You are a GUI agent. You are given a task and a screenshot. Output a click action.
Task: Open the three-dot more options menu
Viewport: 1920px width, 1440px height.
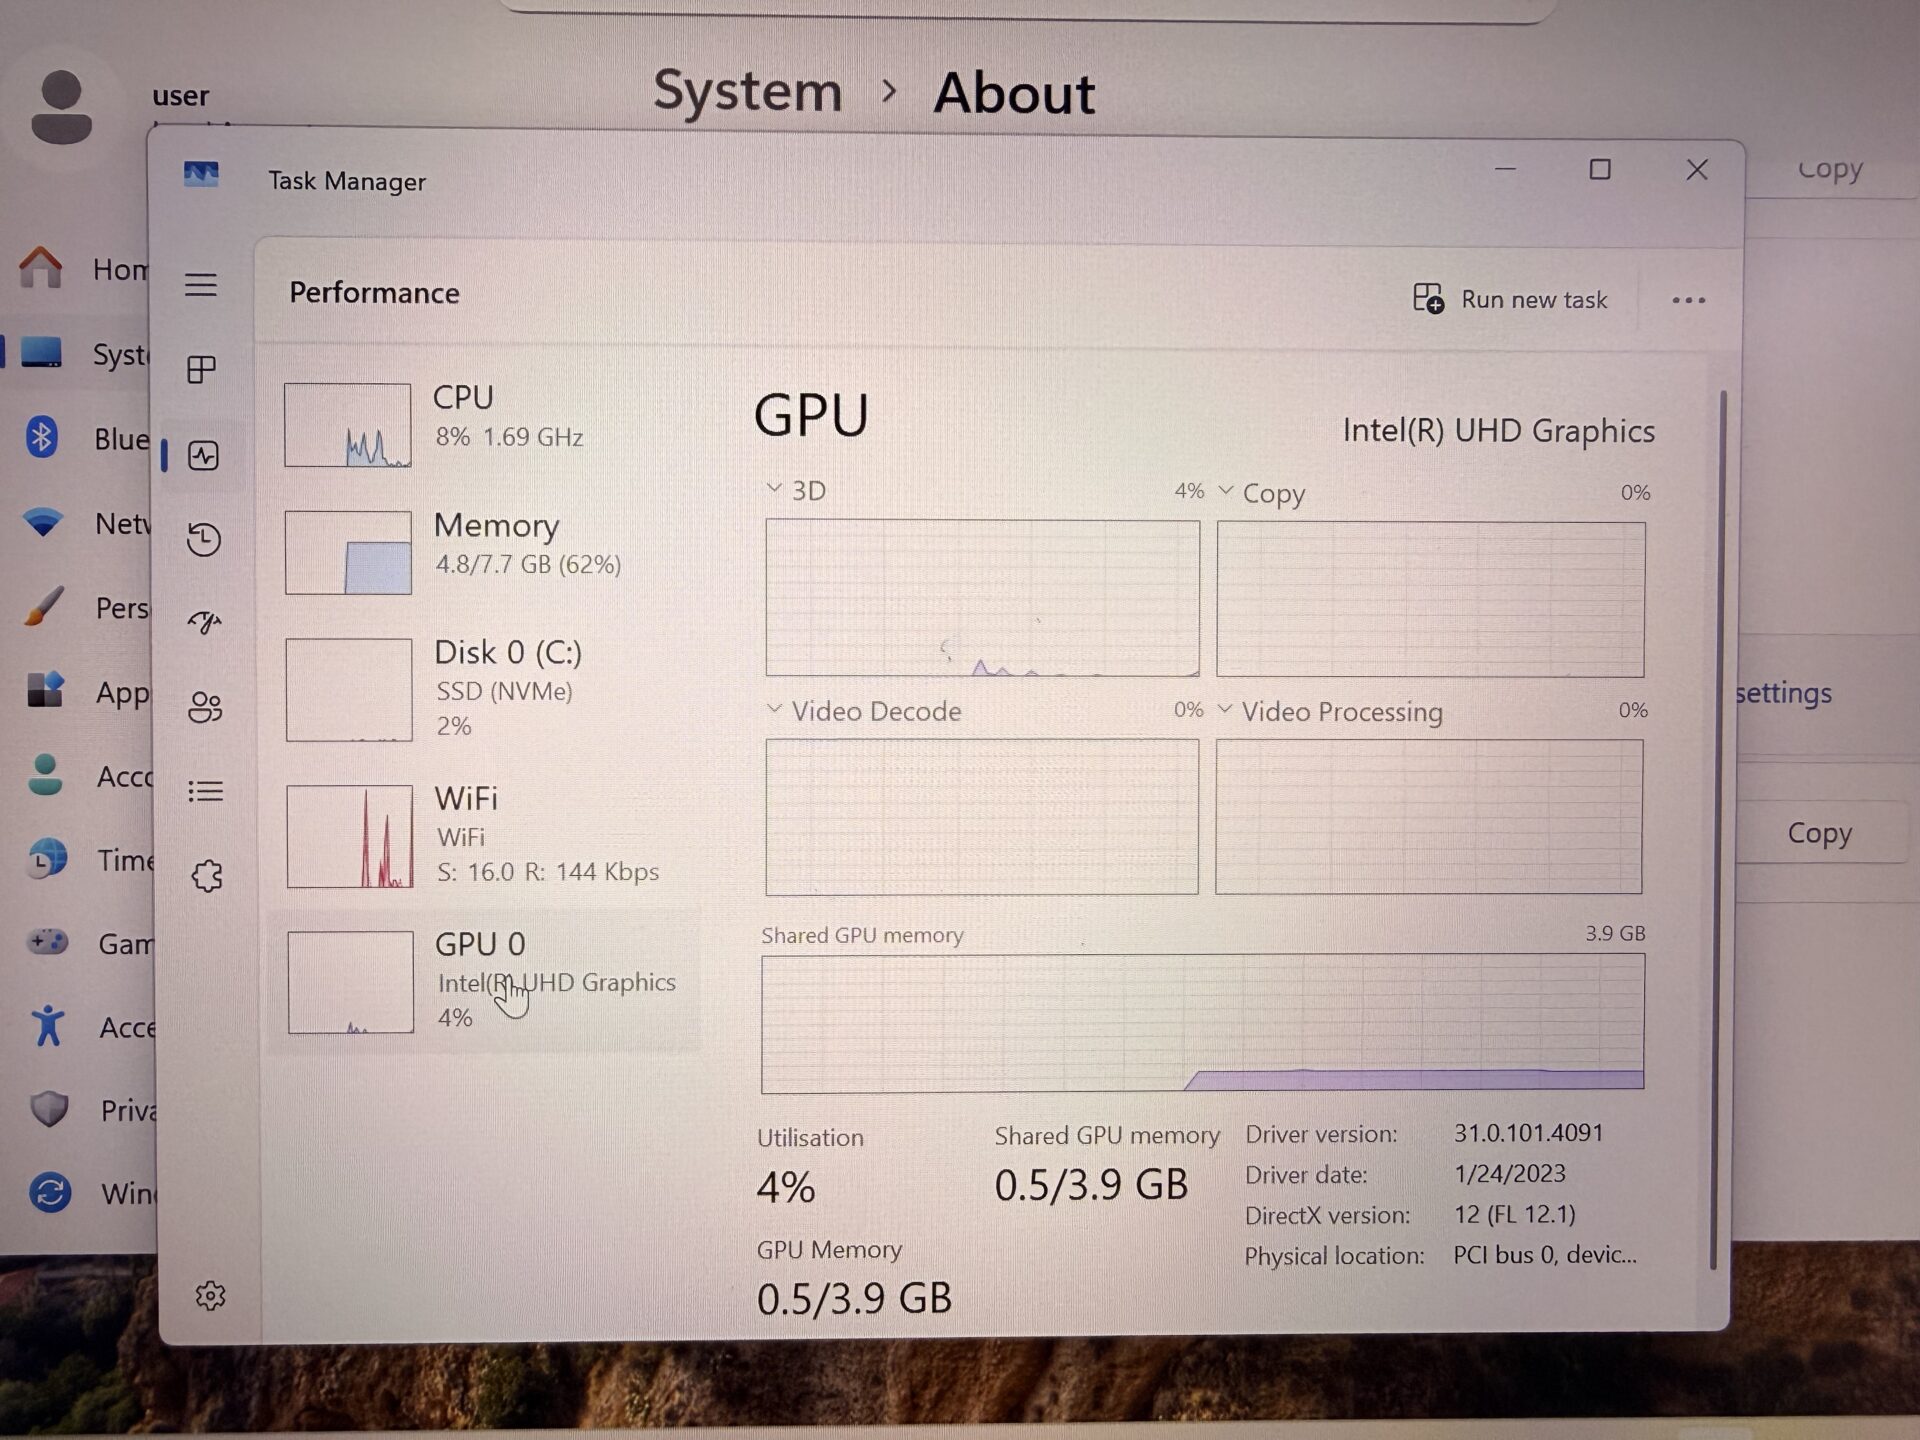point(1688,300)
